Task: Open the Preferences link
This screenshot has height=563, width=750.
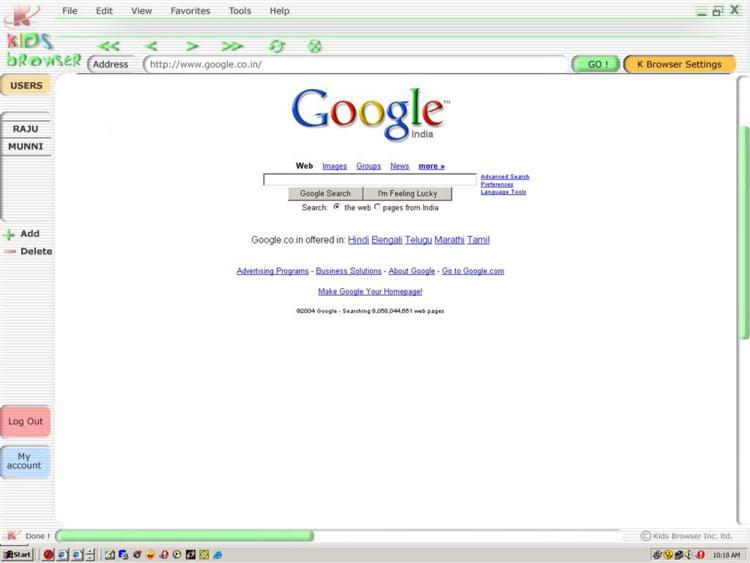Action: click(497, 184)
